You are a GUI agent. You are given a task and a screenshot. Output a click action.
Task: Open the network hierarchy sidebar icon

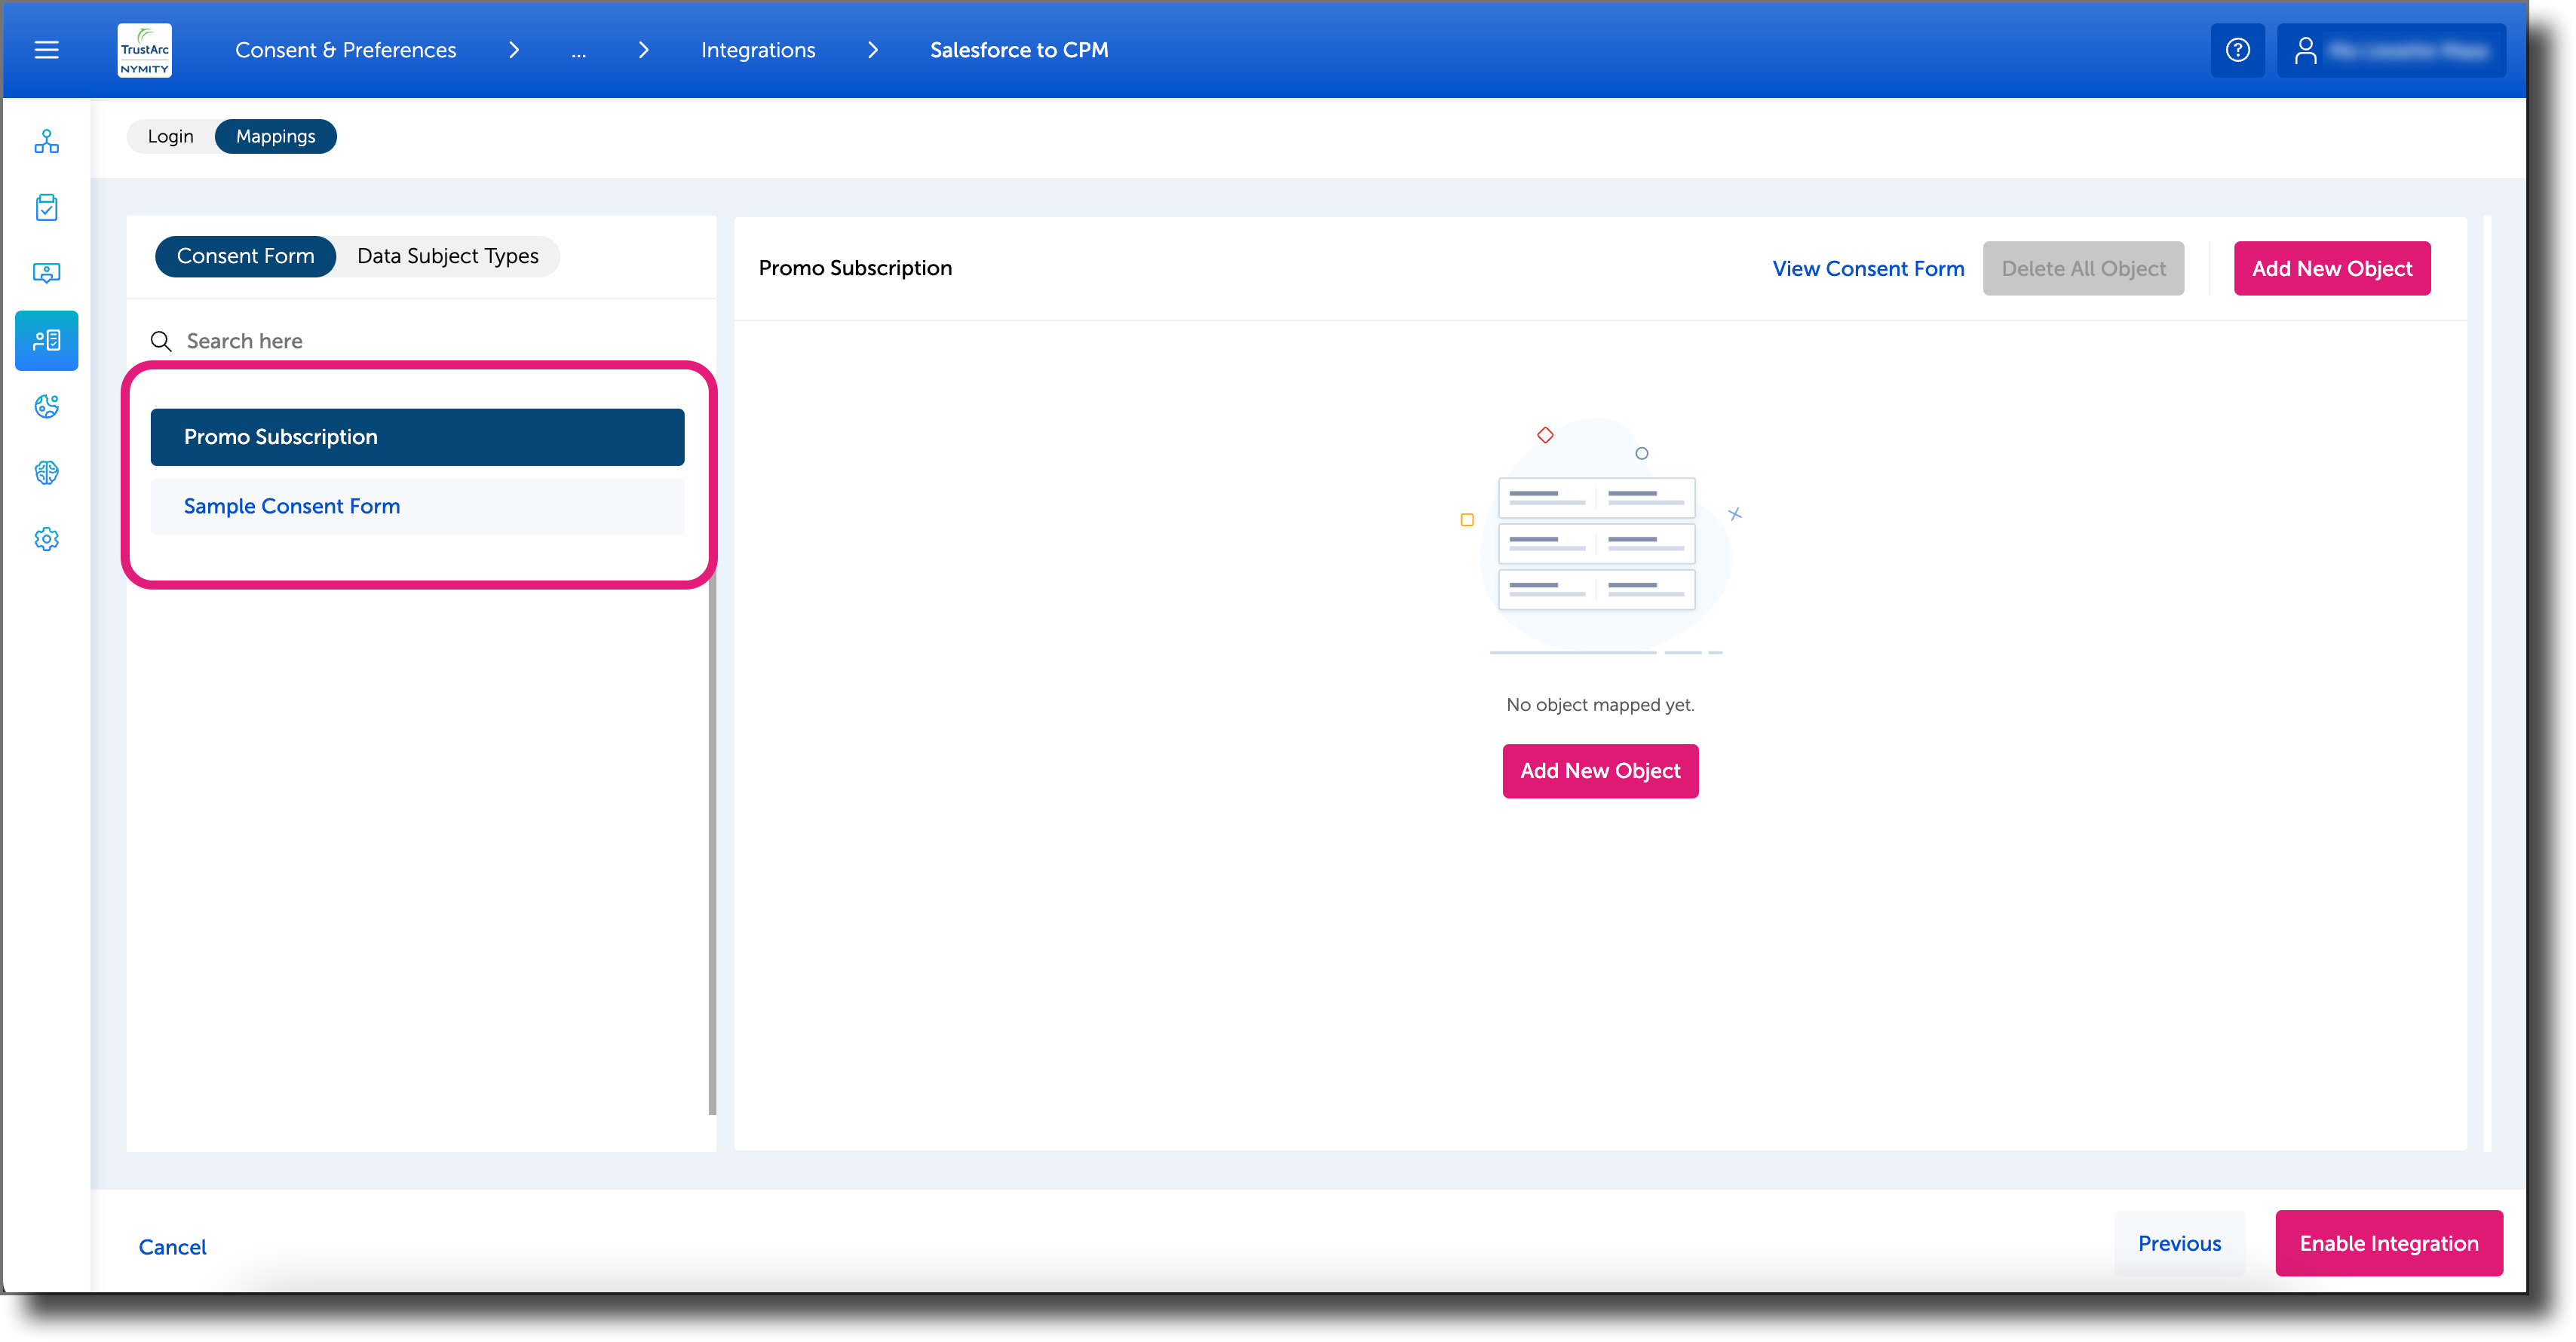tap(46, 142)
